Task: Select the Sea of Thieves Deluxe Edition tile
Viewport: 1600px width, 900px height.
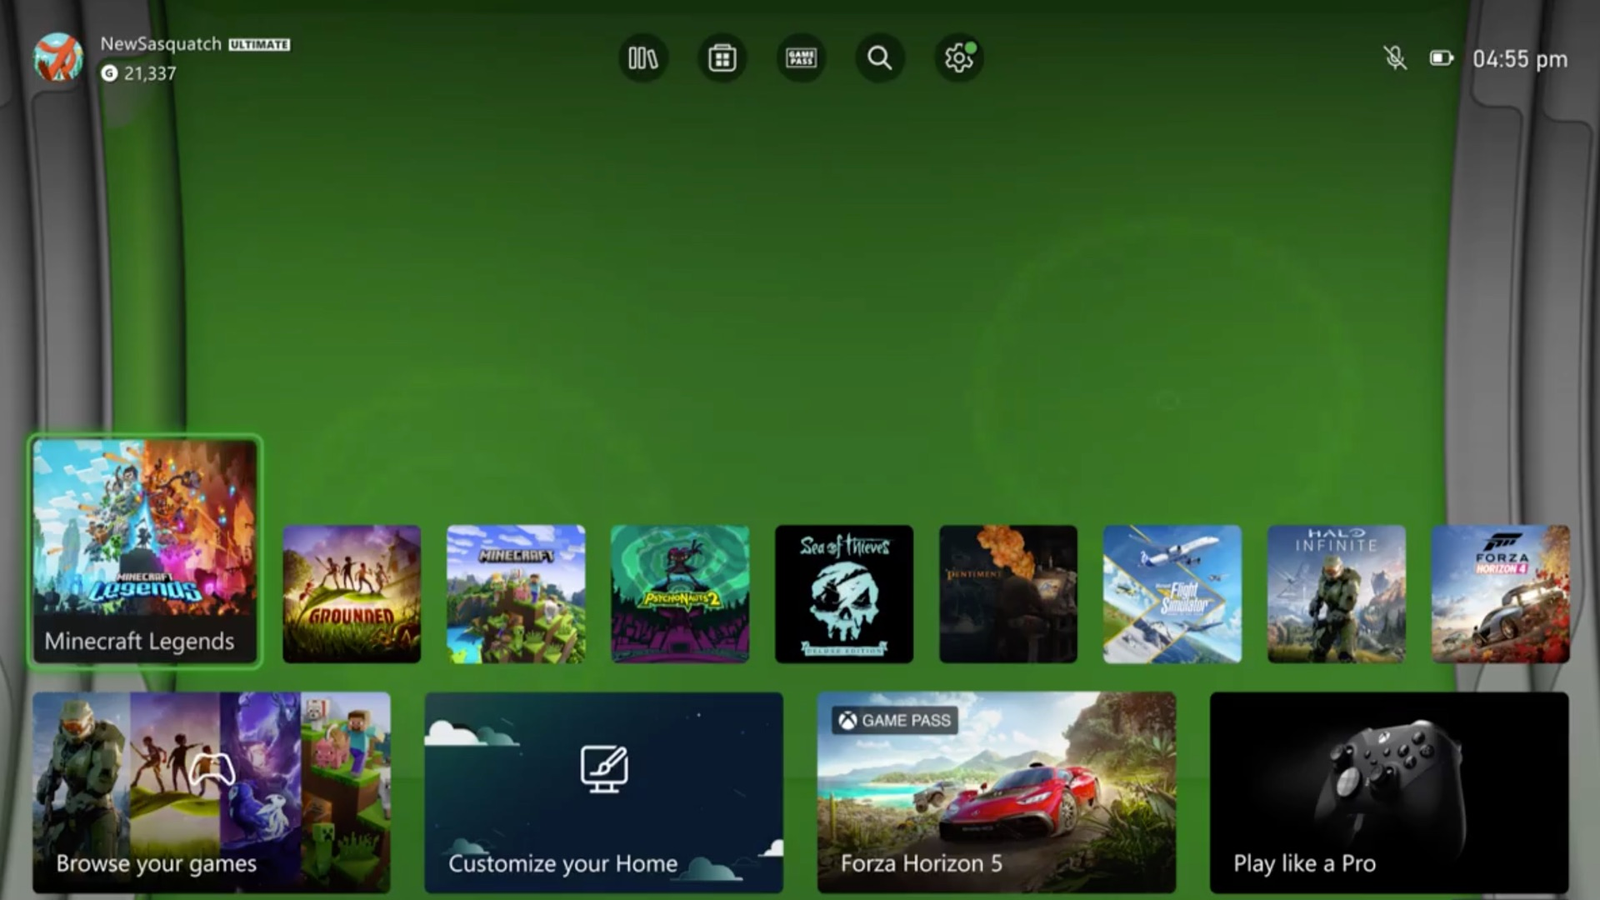Action: point(844,593)
